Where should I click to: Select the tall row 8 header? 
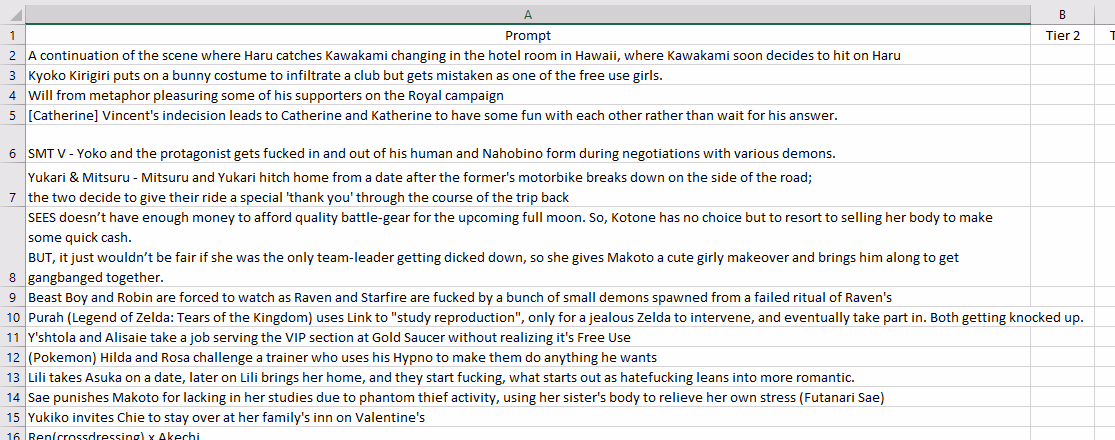click(13, 247)
